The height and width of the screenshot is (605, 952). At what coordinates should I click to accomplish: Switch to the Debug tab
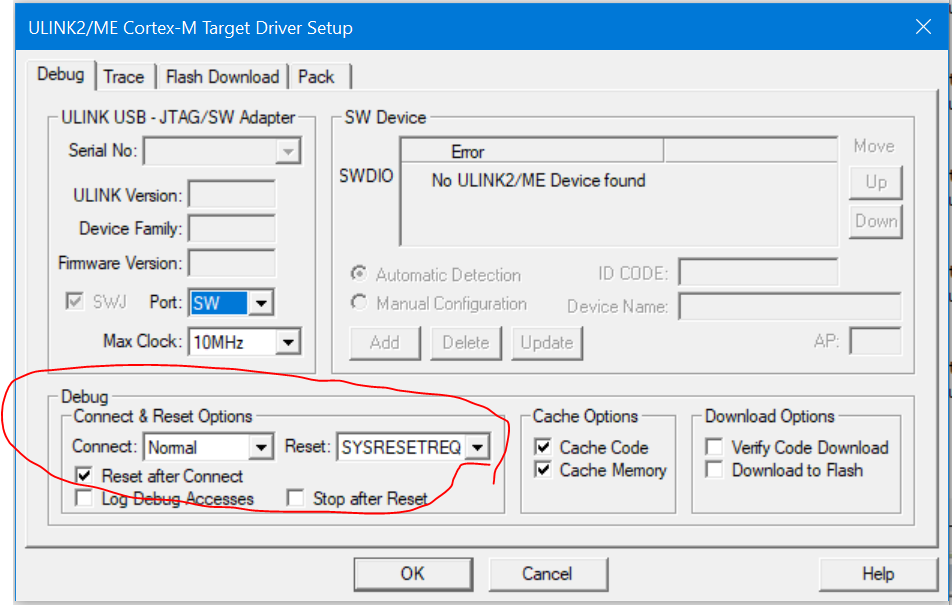(61, 75)
